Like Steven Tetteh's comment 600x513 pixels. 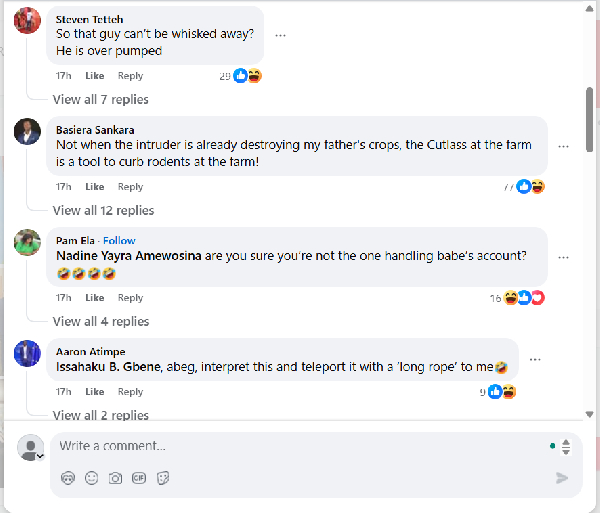95,76
